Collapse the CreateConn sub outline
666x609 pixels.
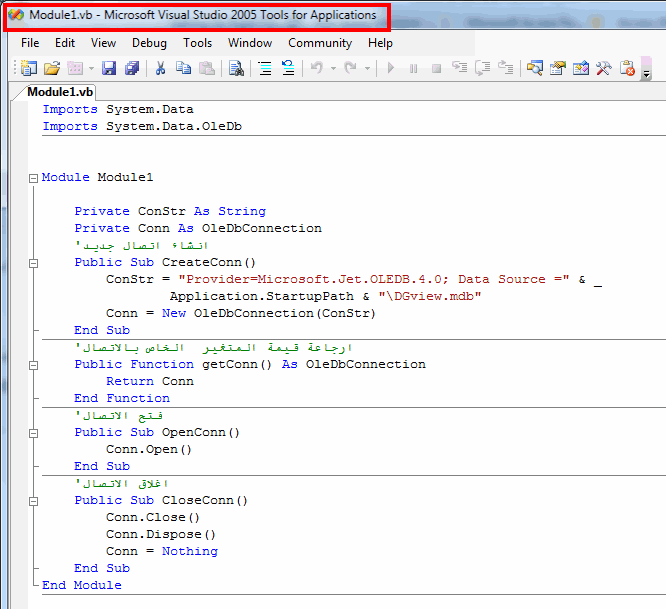pos(33,263)
